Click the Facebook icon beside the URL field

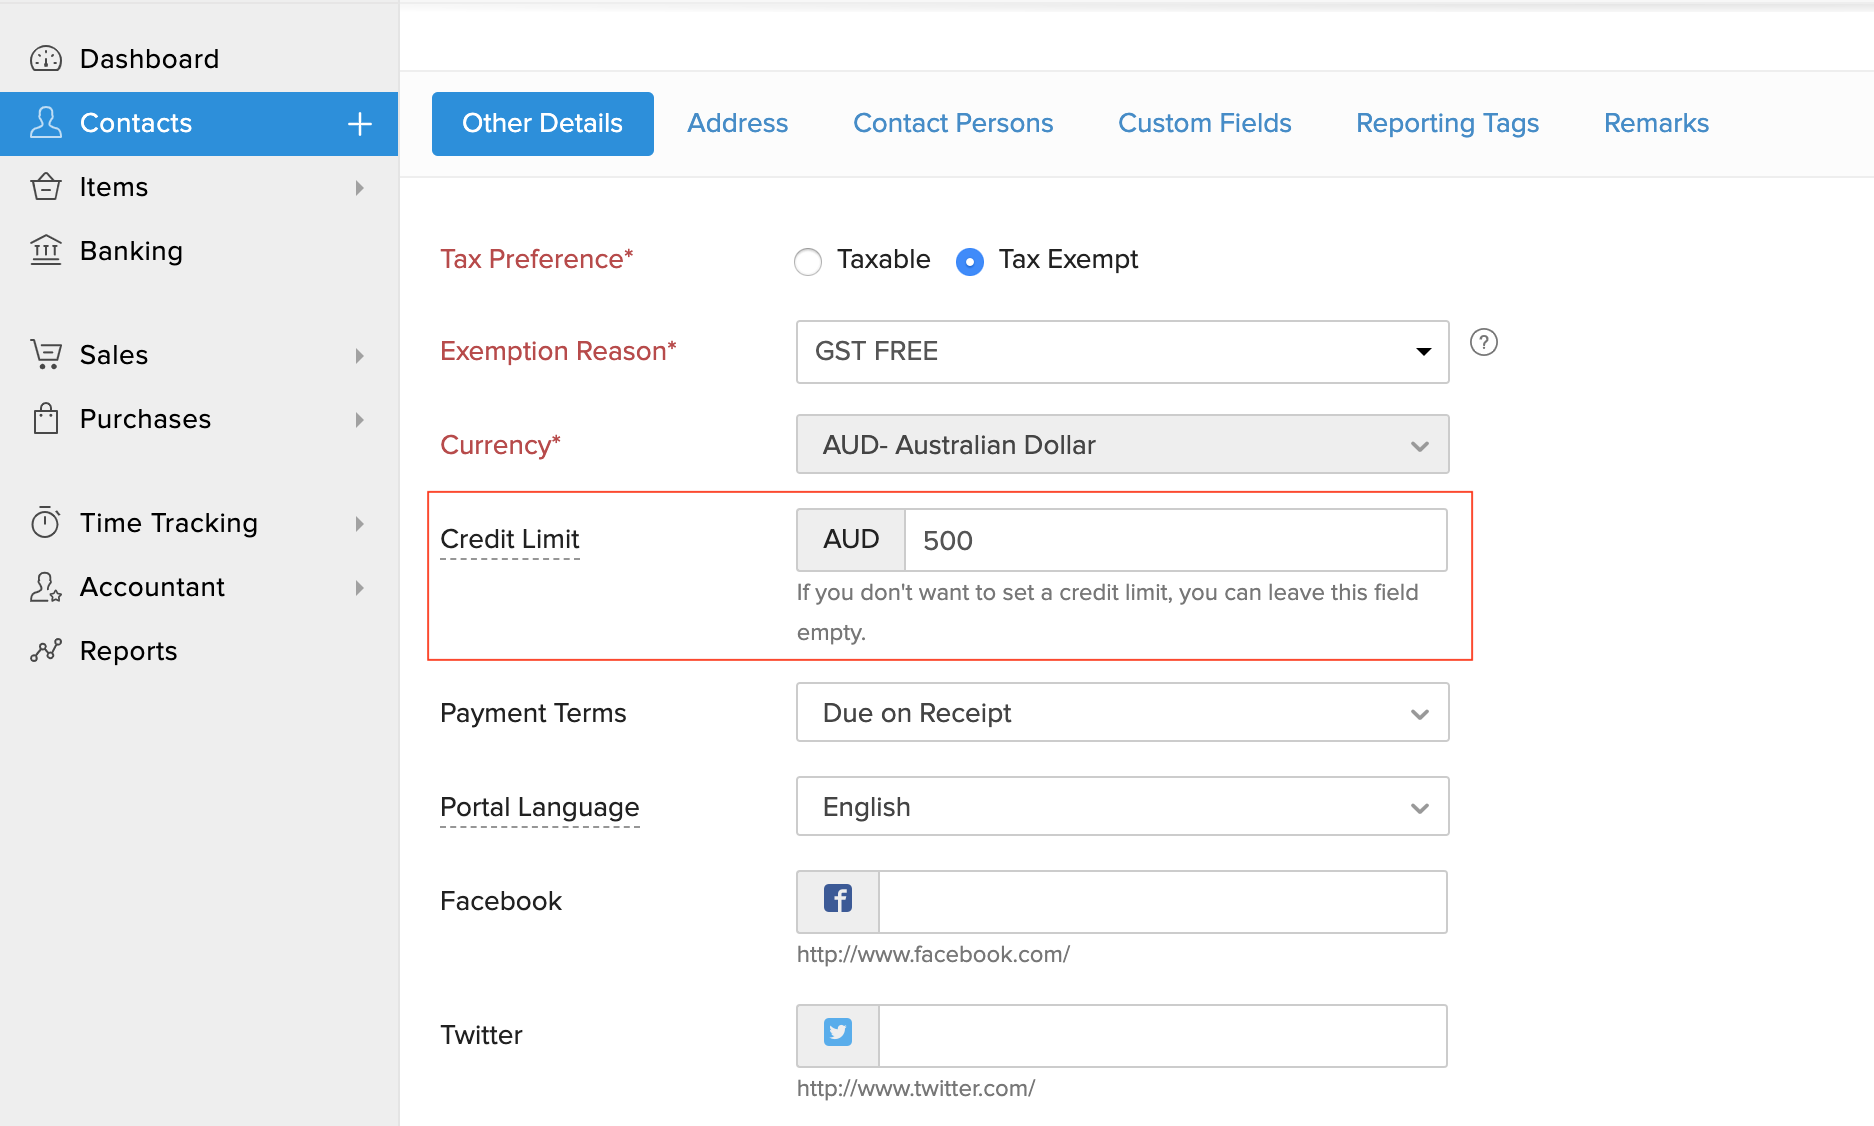(837, 900)
